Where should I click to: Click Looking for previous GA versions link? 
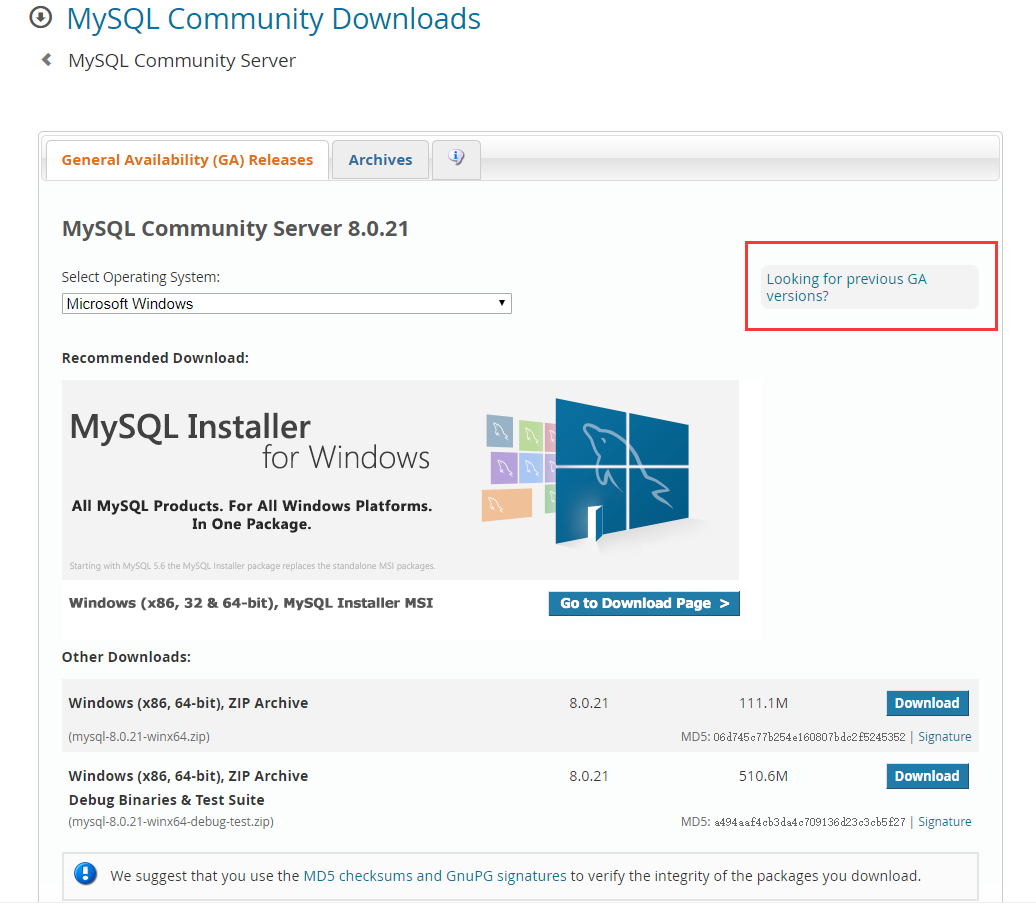point(846,287)
